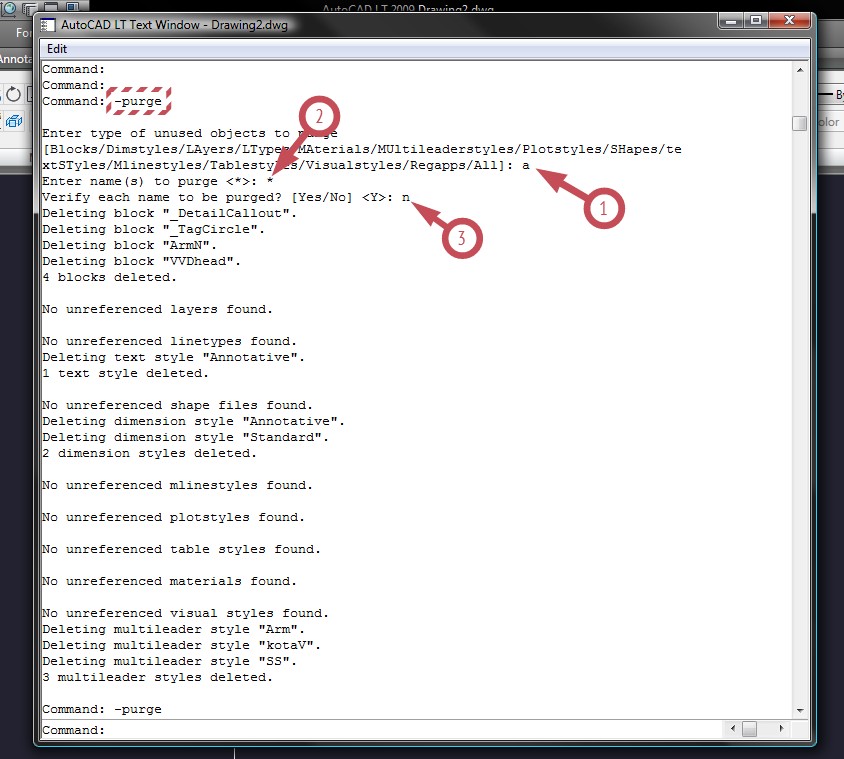Minimize the AutoCAD LT Text Window
The image size is (844, 759).
pos(731,20)
